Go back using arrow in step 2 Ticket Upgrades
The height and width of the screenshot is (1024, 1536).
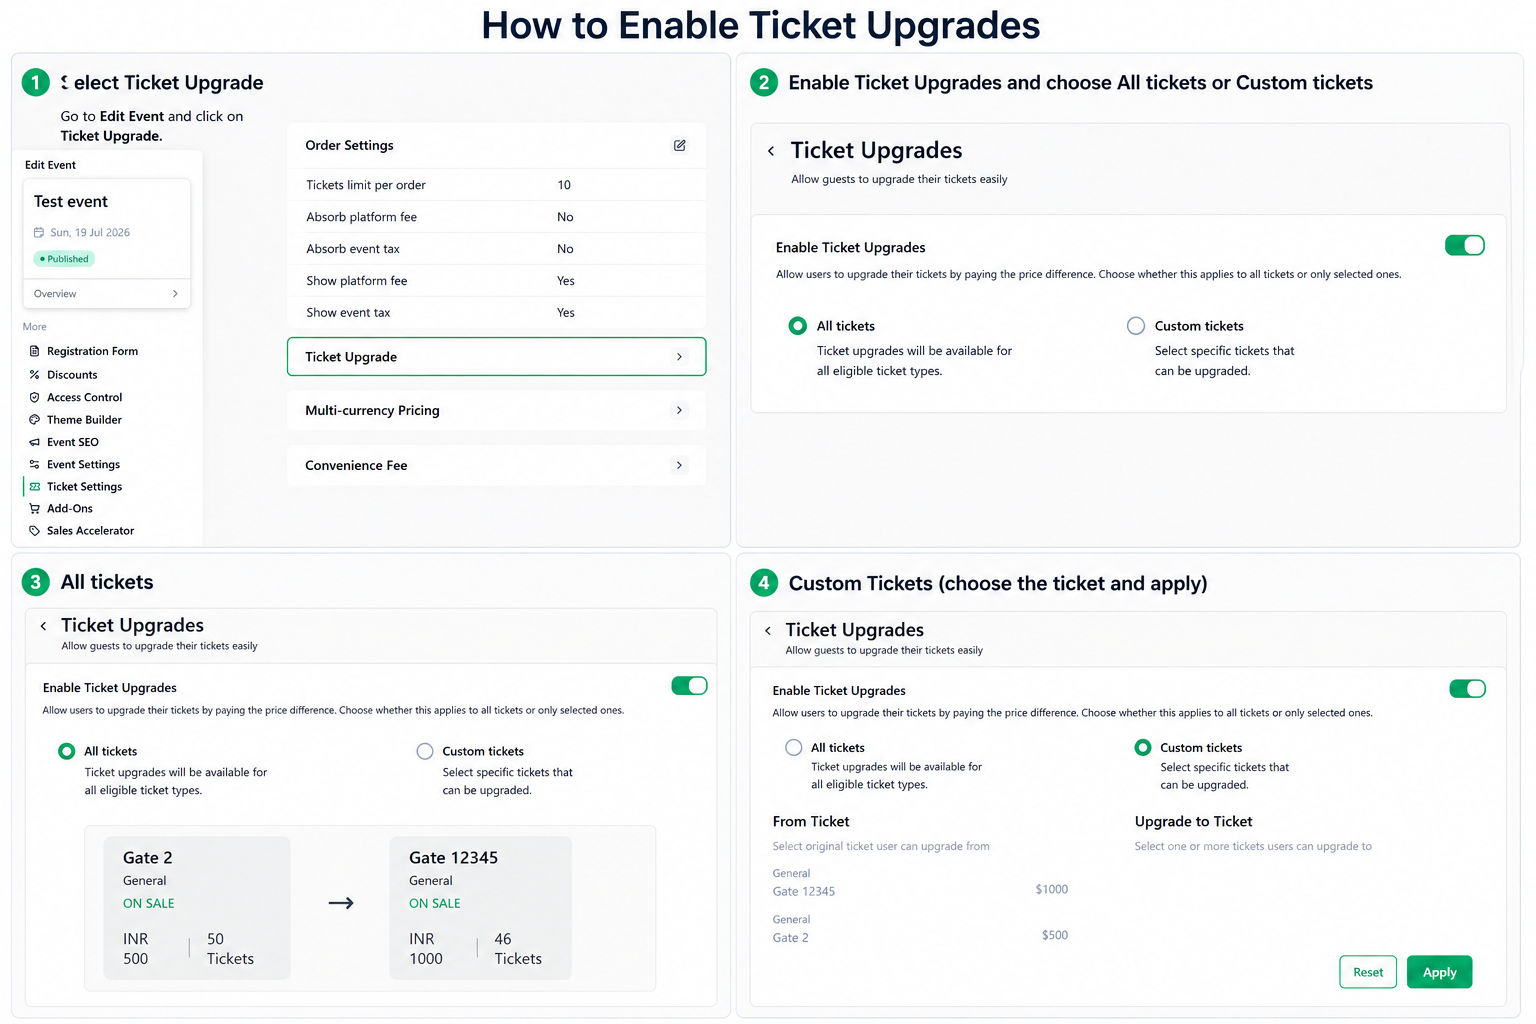coord(771,151)
